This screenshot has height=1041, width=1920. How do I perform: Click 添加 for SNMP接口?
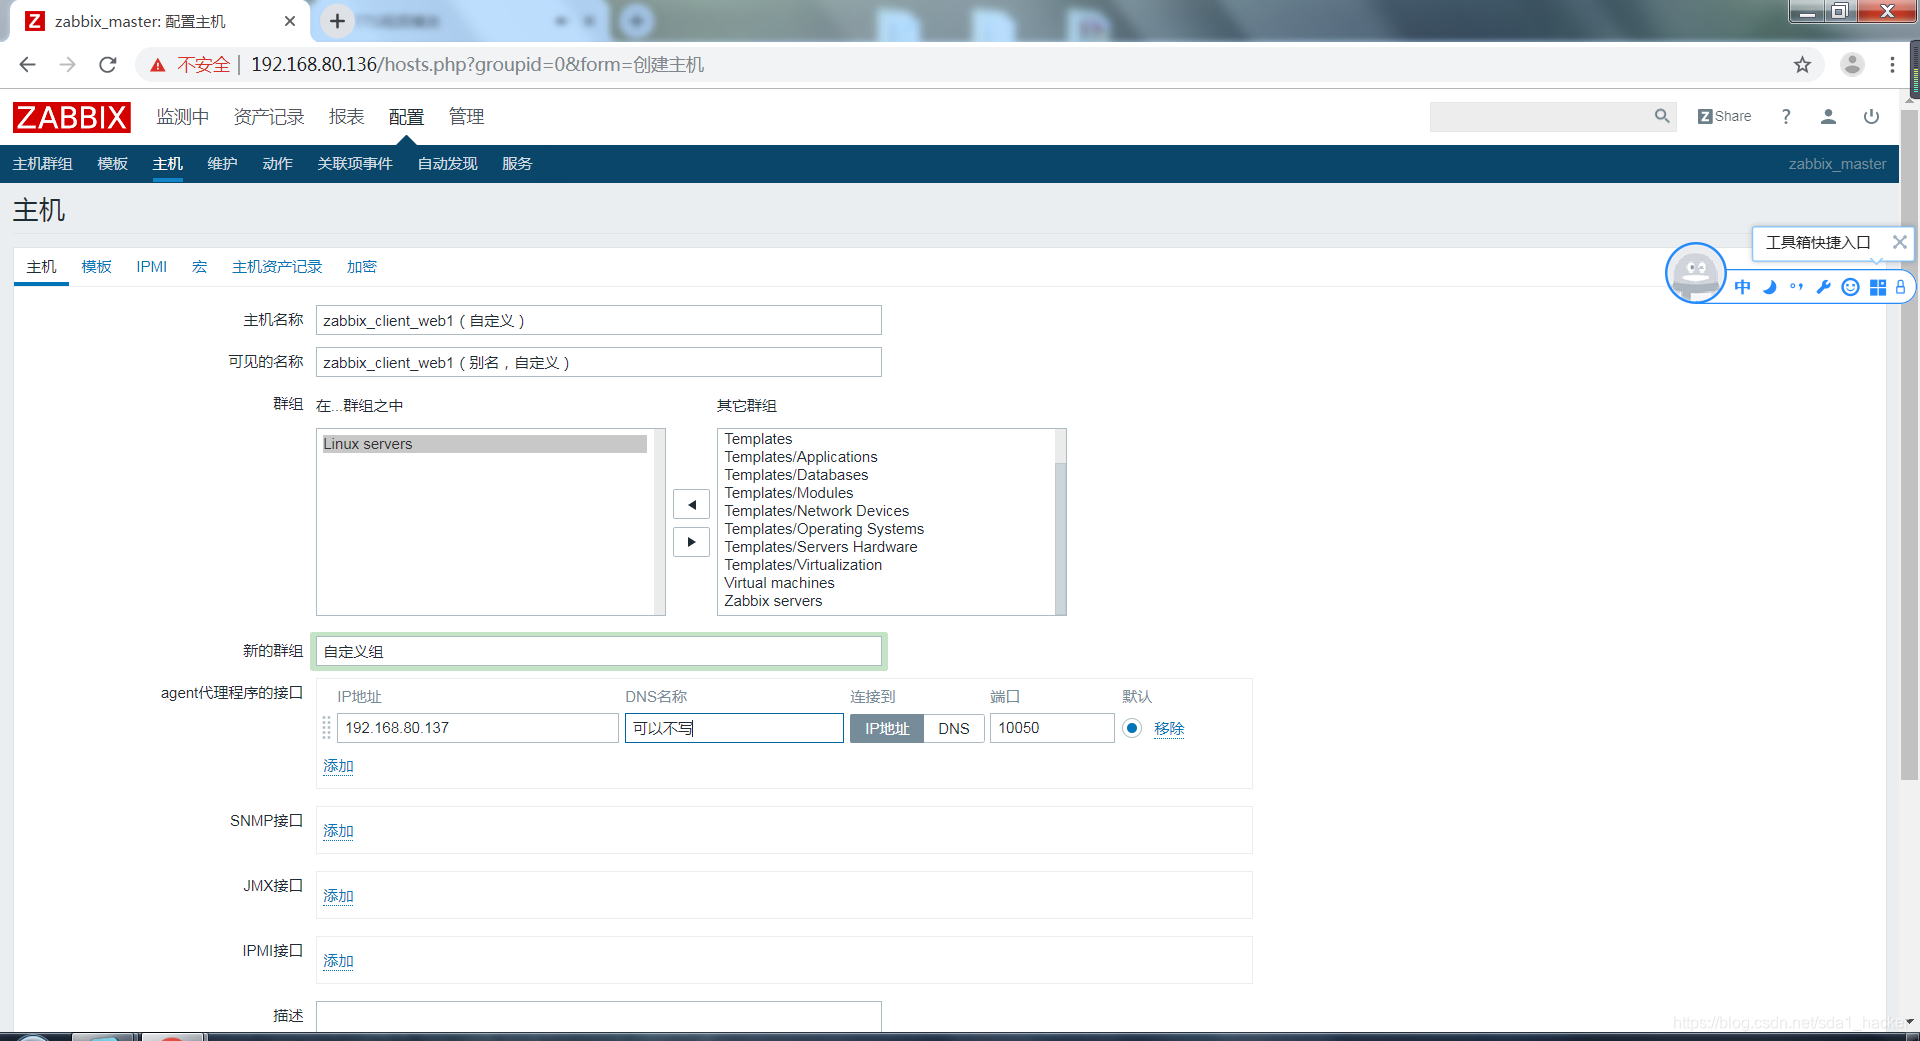coord(339,831)
